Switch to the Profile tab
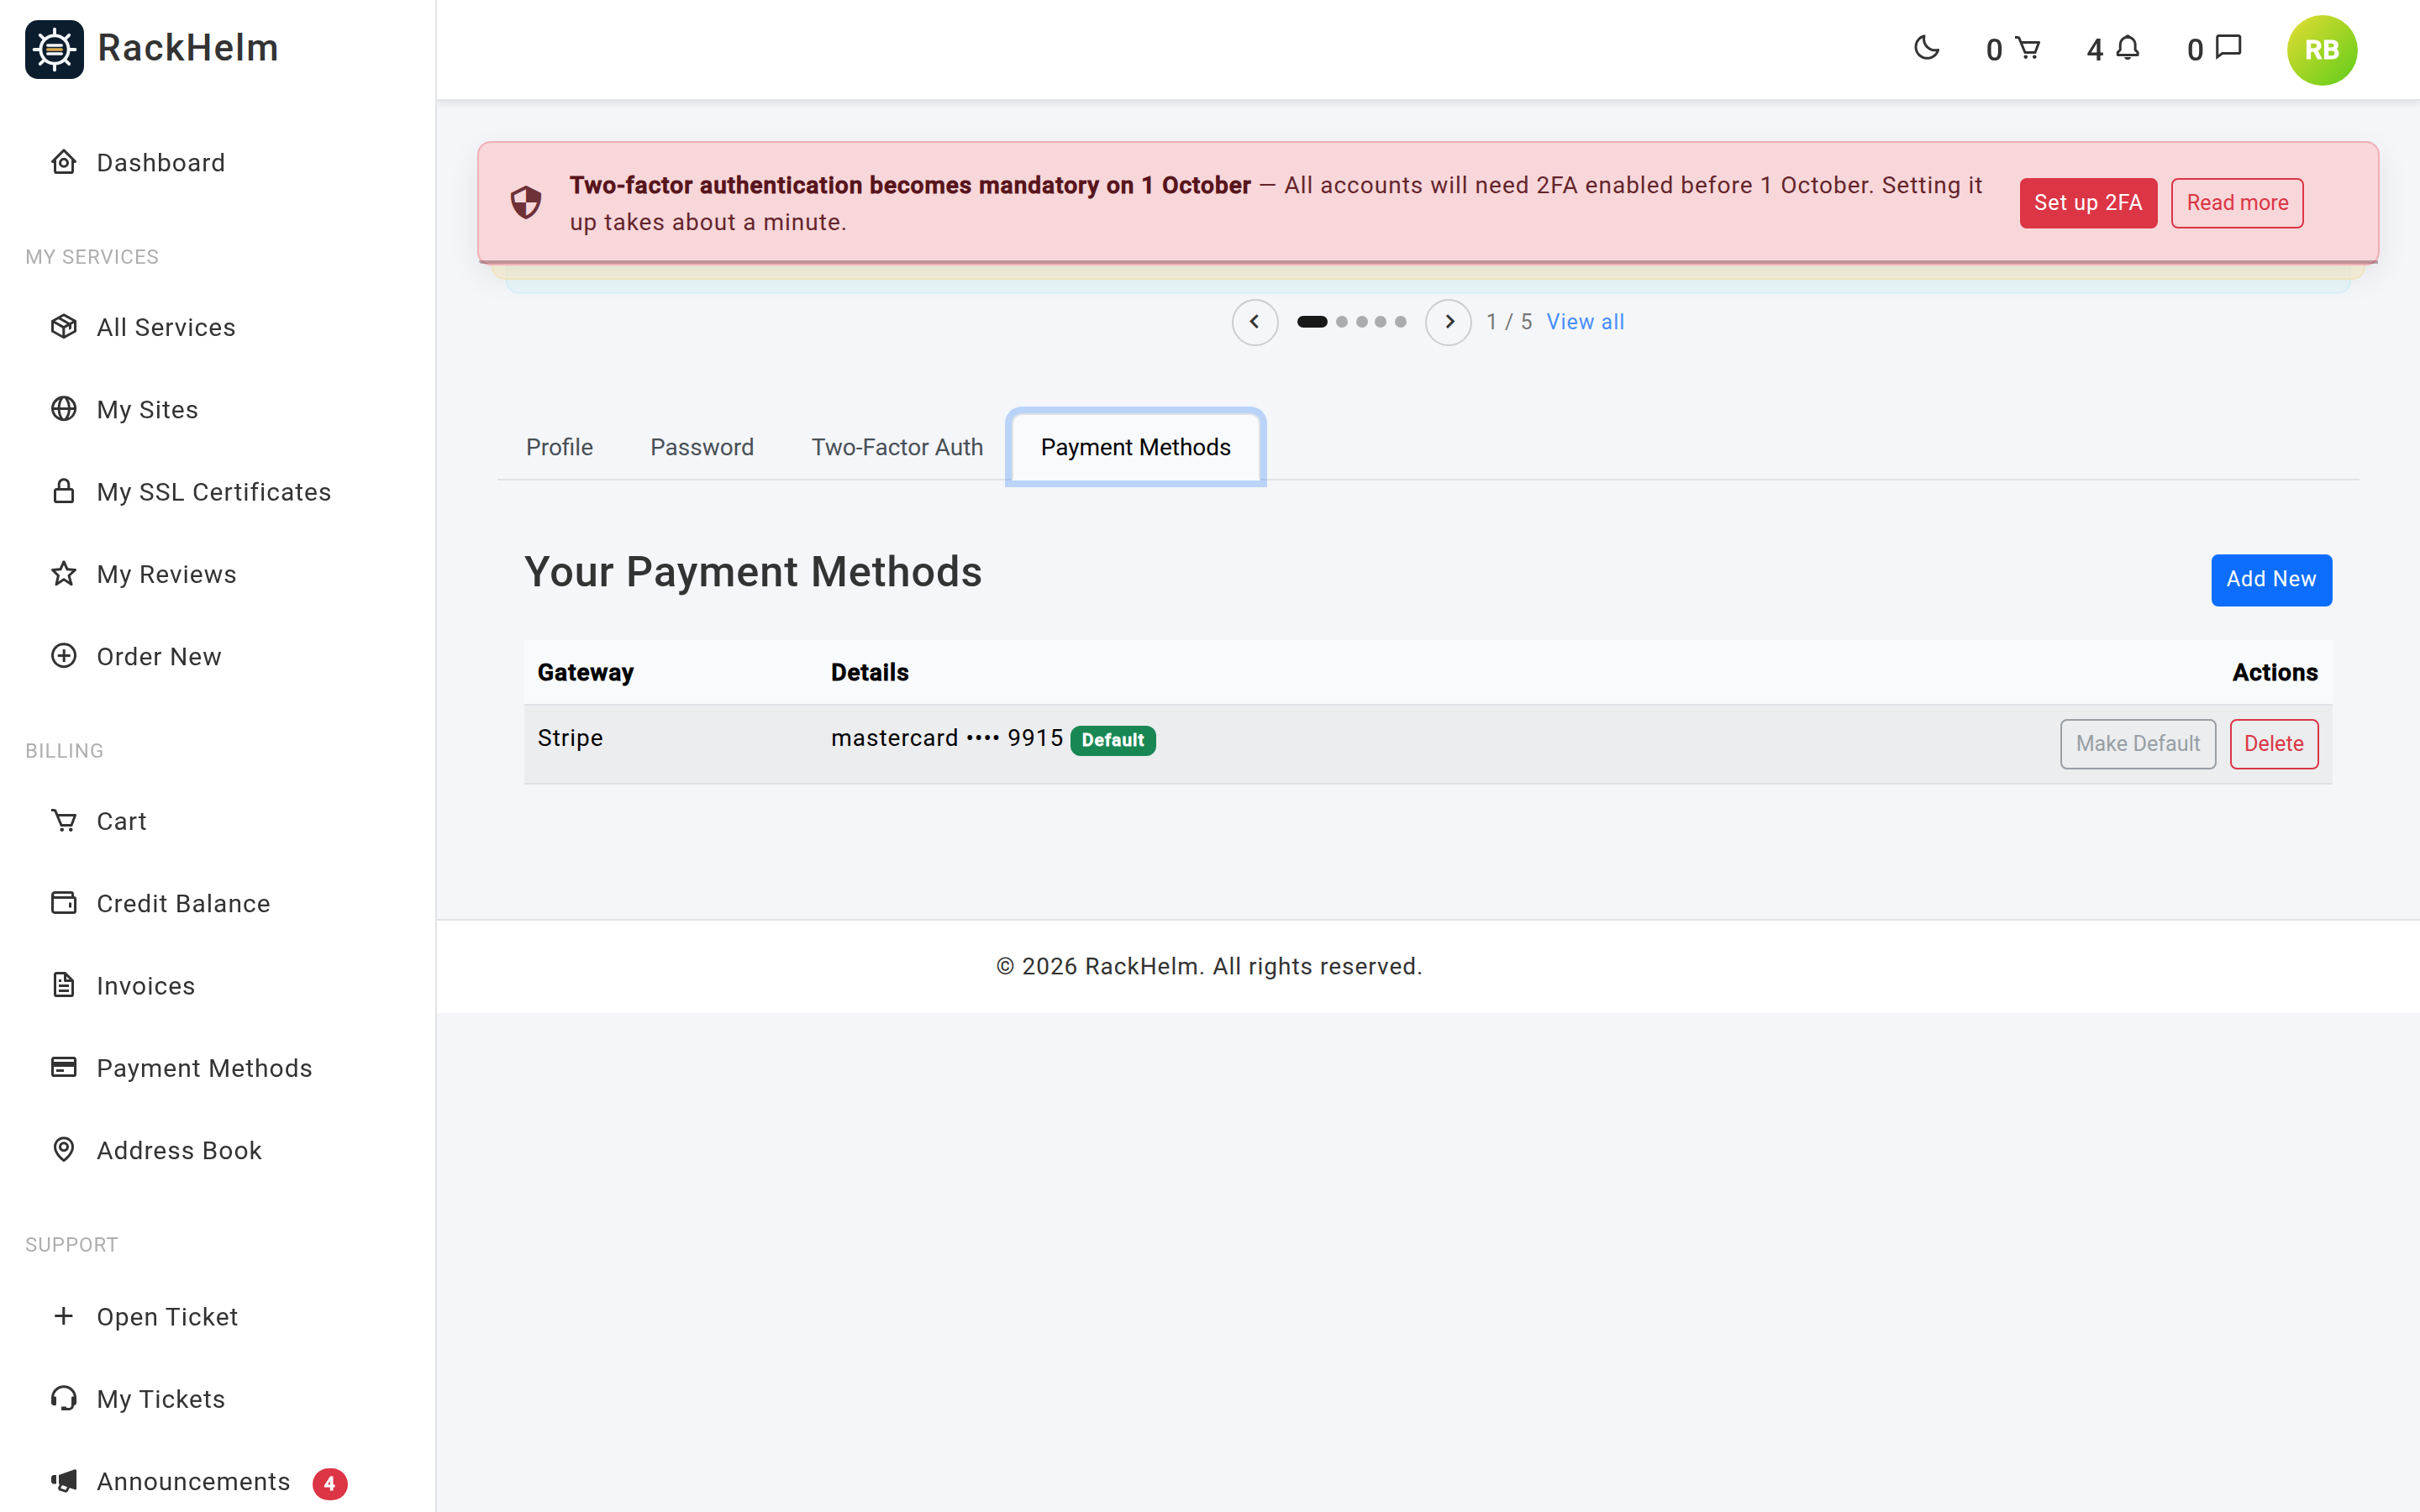The width and height of the screenshot is (2420, 1512). coord(560,447)
